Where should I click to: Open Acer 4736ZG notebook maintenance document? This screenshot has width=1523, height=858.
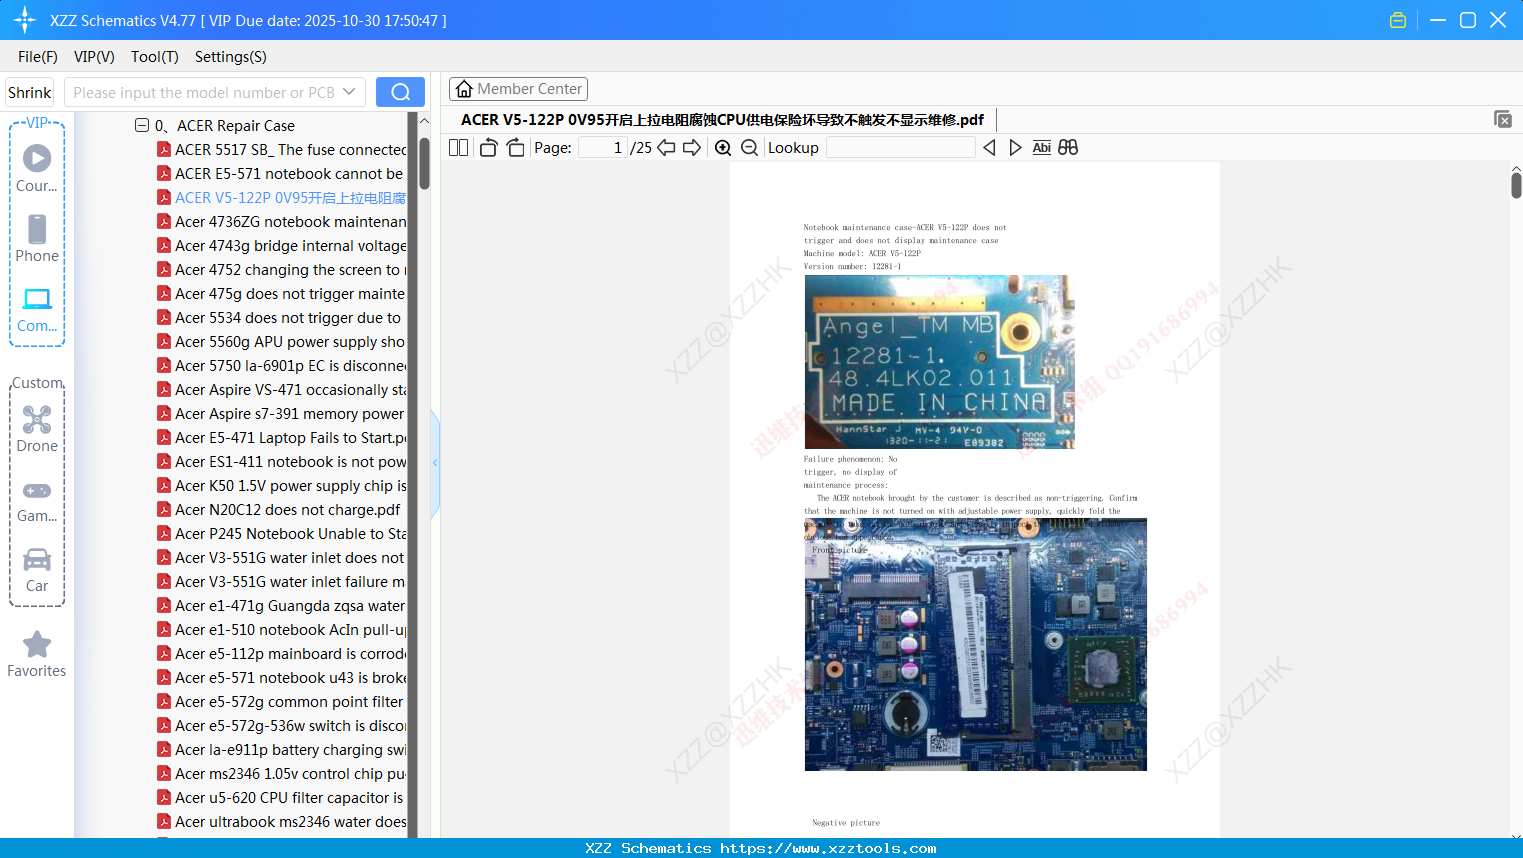coord(281,222)
